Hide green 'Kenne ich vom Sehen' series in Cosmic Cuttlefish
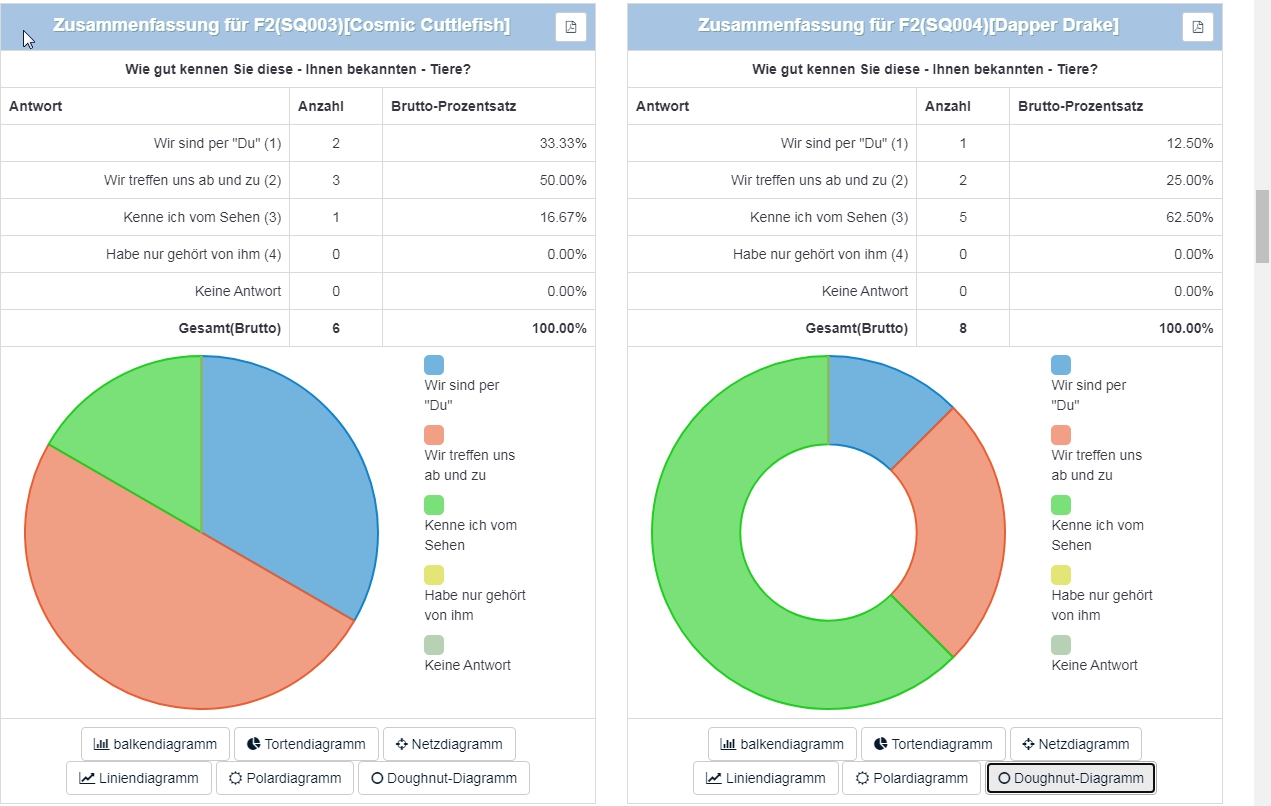1271x806 pixels. 434,505
